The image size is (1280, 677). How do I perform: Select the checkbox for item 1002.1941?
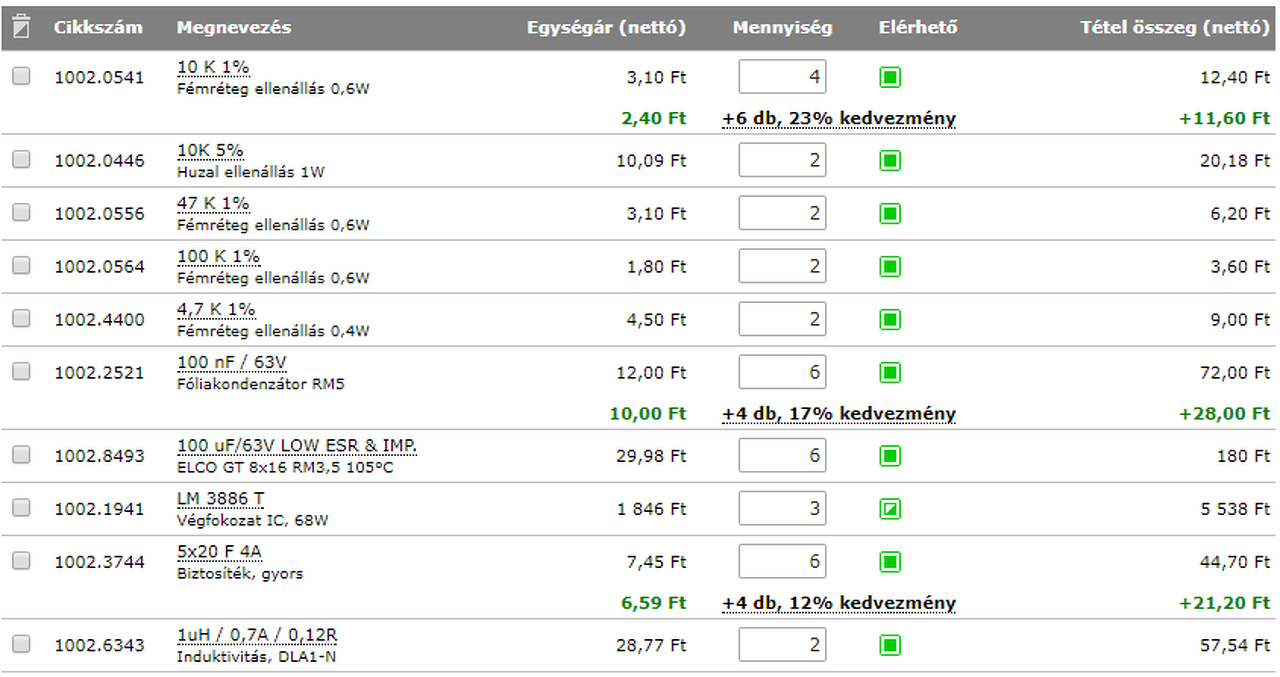21,508
